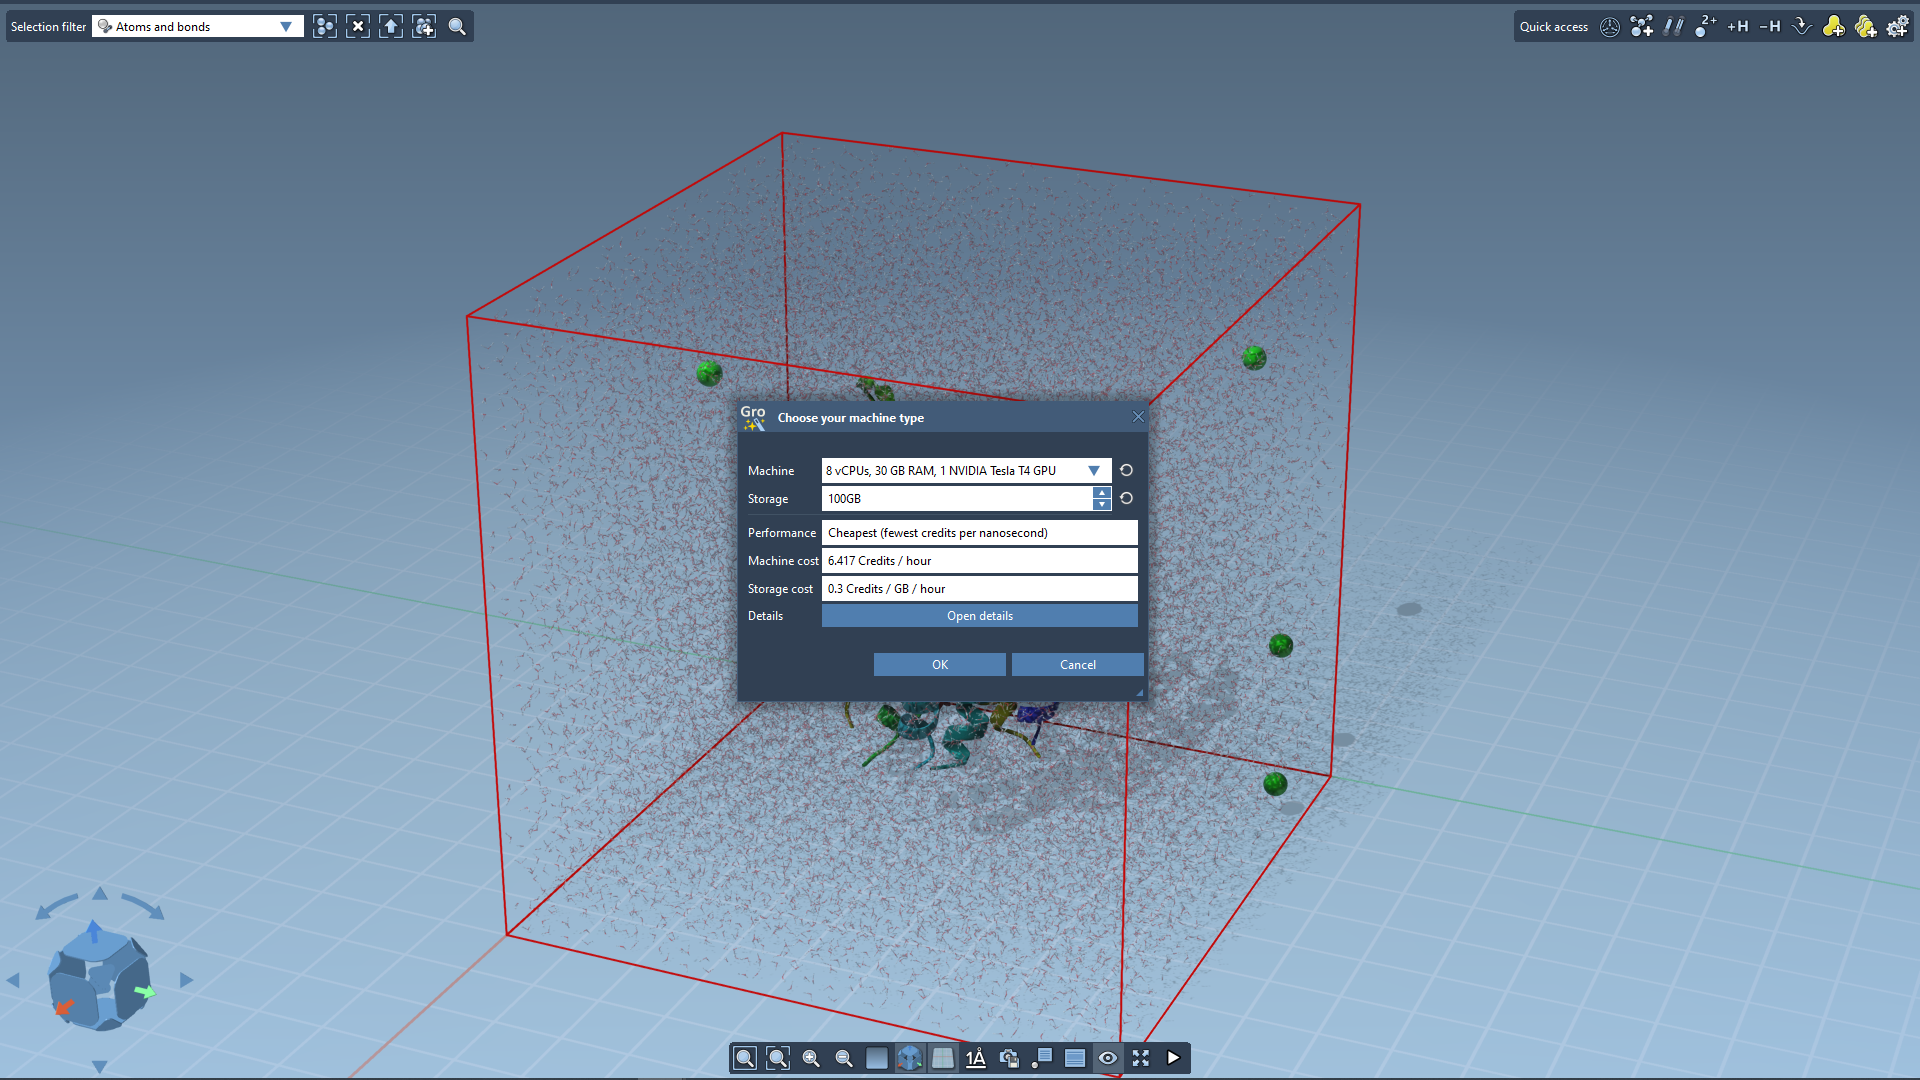Click Cancel in machine type dialog
Viewport: 1920px width, 1080px height.
pos(1077,665)
